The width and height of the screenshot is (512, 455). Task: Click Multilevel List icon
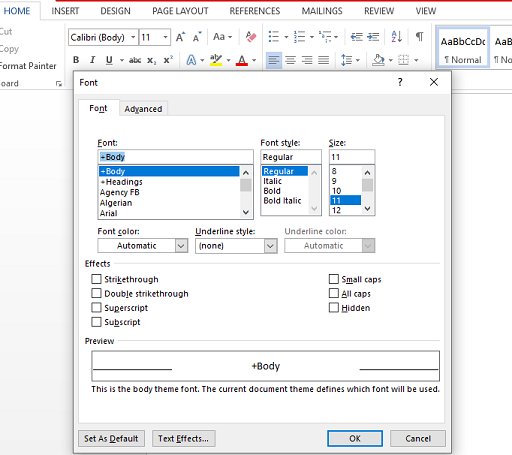click(x=325, y=37)
